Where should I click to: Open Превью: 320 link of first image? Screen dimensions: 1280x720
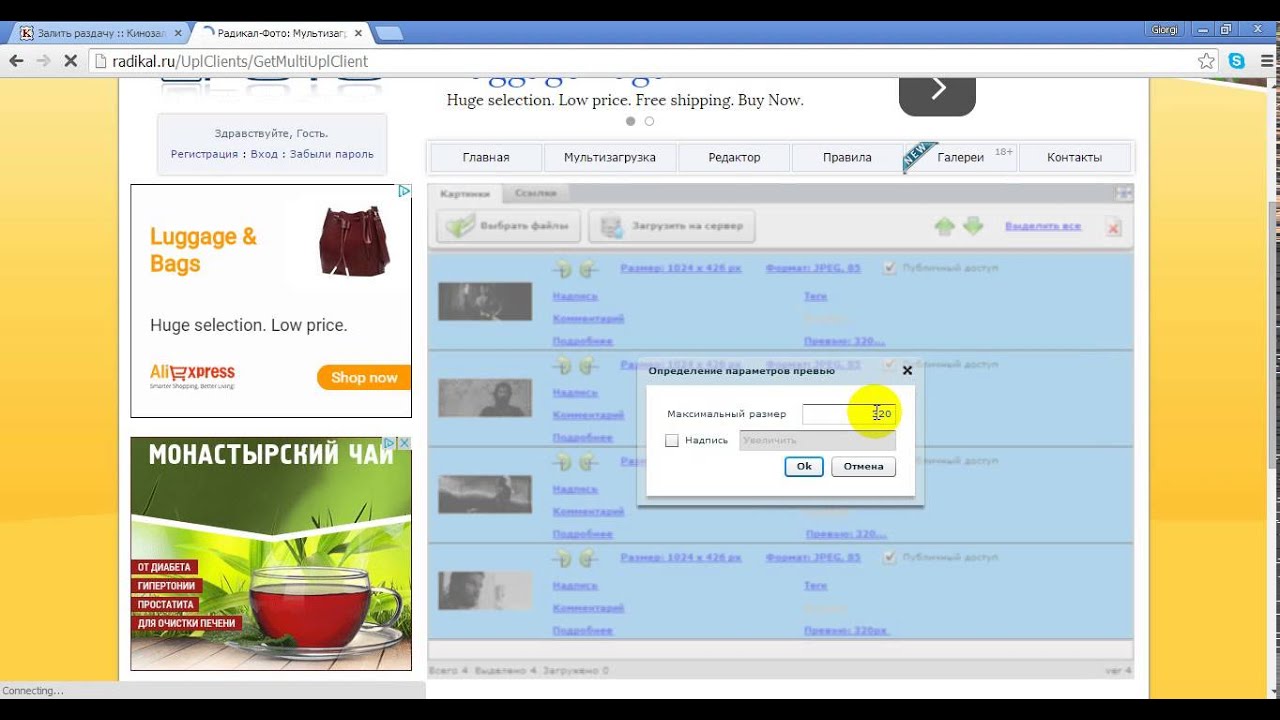pyautogui.click(x=844, y=341)
